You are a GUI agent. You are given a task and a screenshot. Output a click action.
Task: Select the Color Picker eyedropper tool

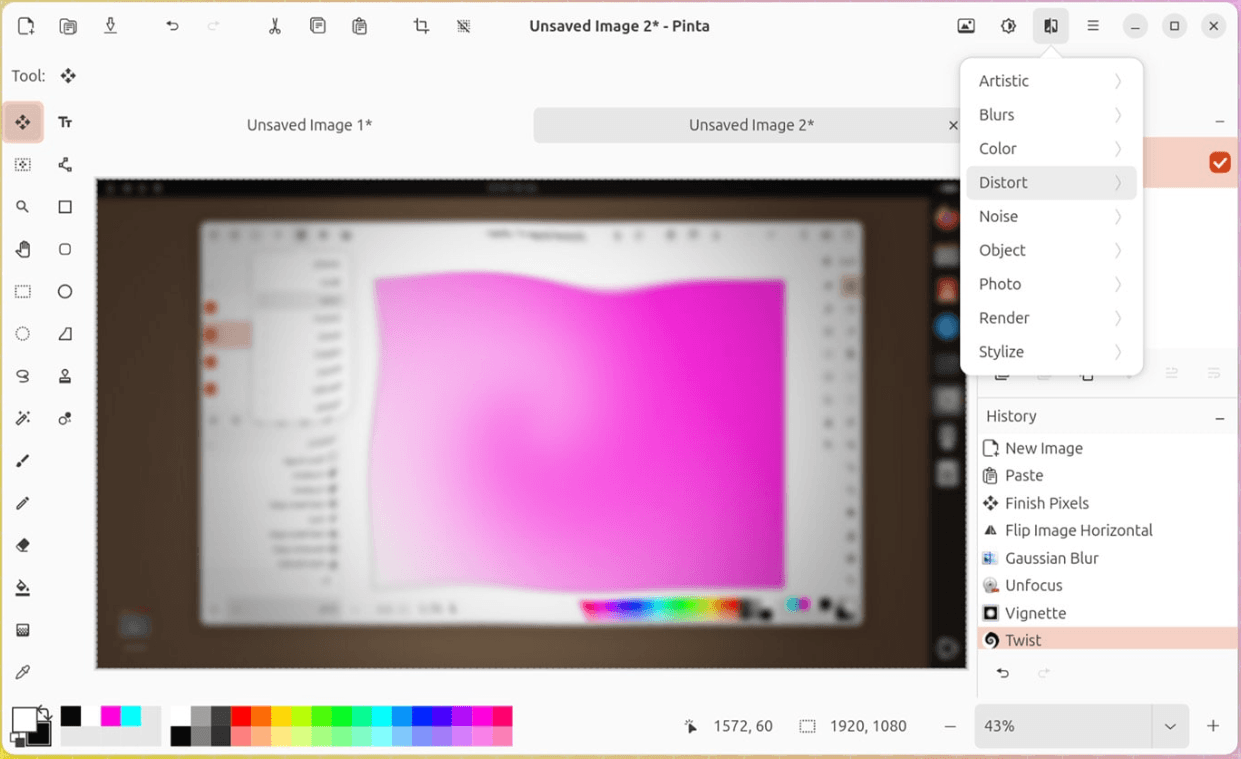click(23, 672)
